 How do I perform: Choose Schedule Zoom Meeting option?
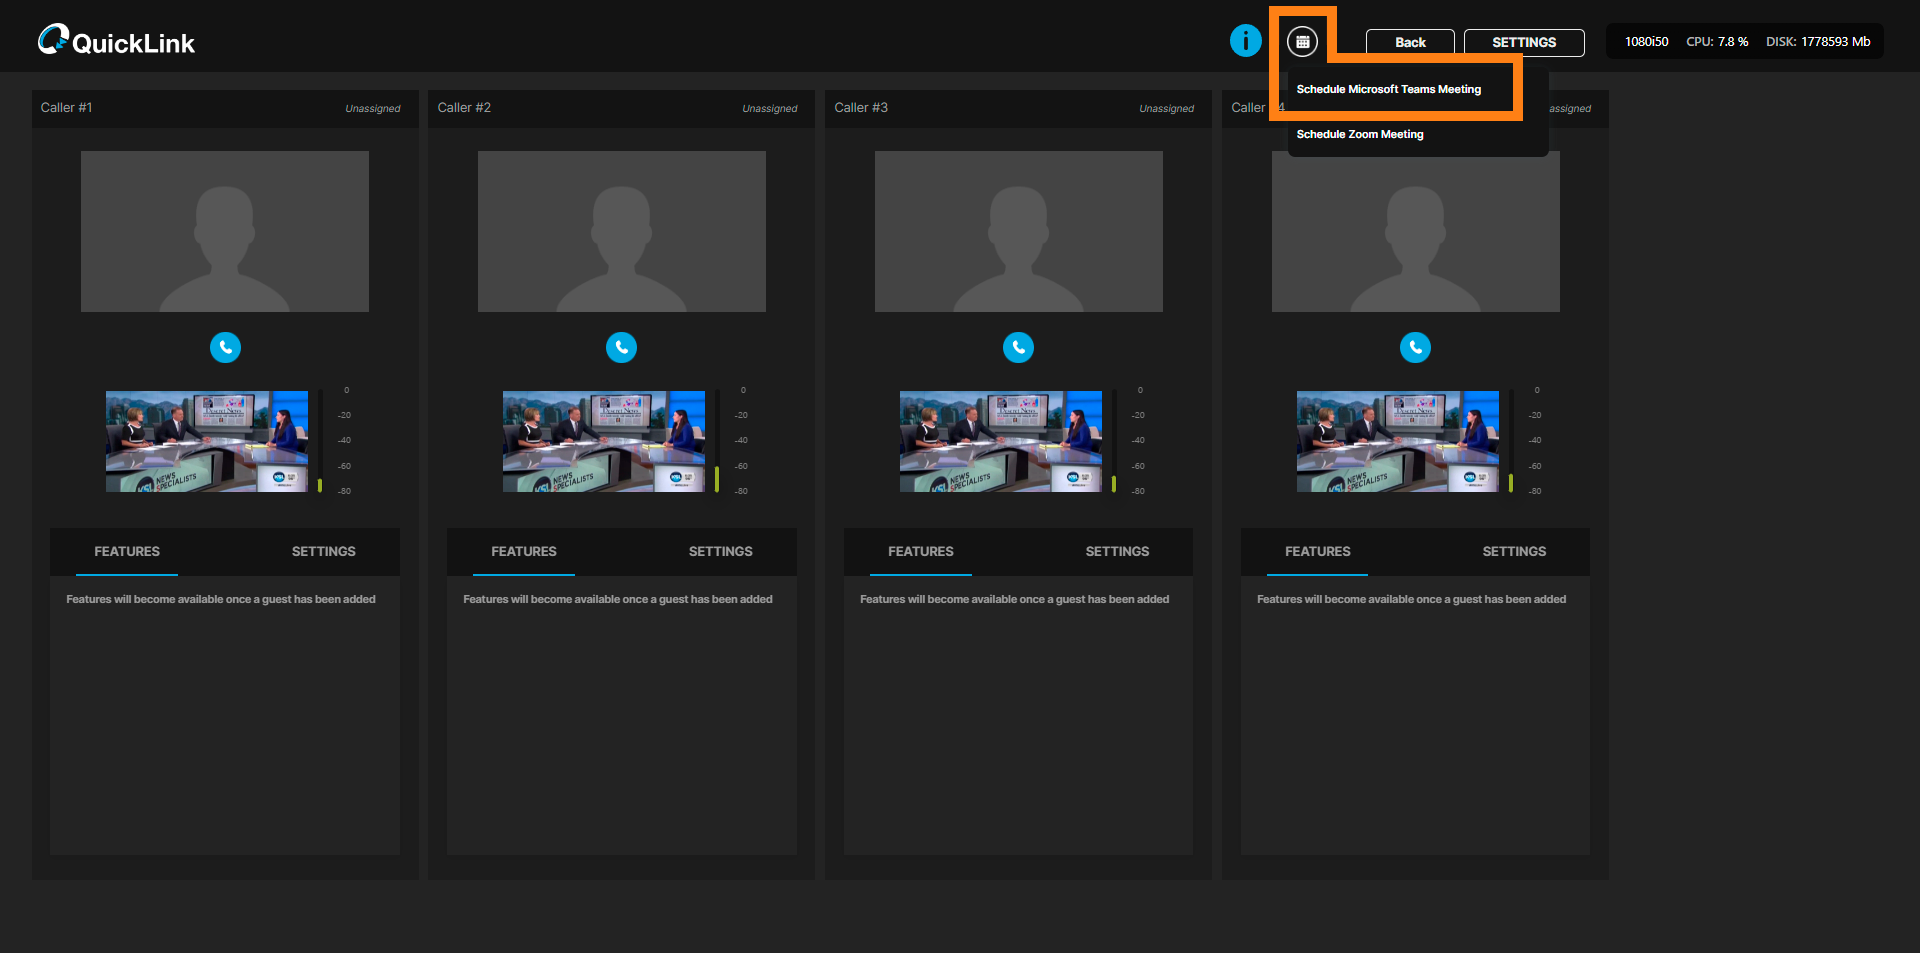1359,134
